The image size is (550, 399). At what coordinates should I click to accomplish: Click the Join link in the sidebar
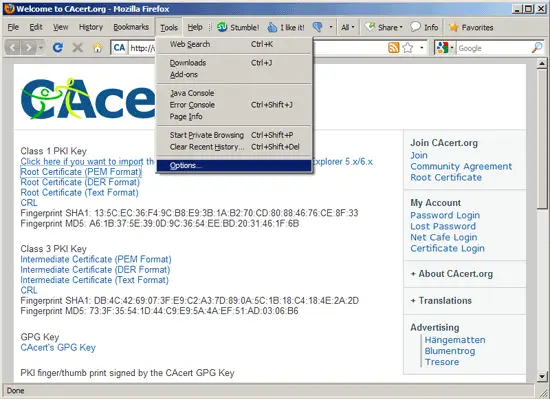(x=419, y=155)
